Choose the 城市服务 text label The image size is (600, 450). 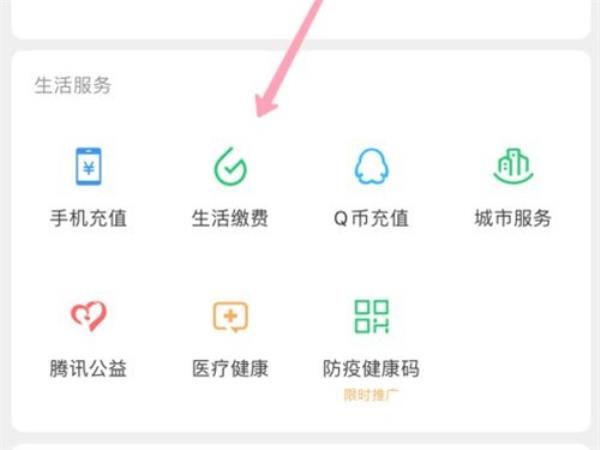[x=513, y=218]
